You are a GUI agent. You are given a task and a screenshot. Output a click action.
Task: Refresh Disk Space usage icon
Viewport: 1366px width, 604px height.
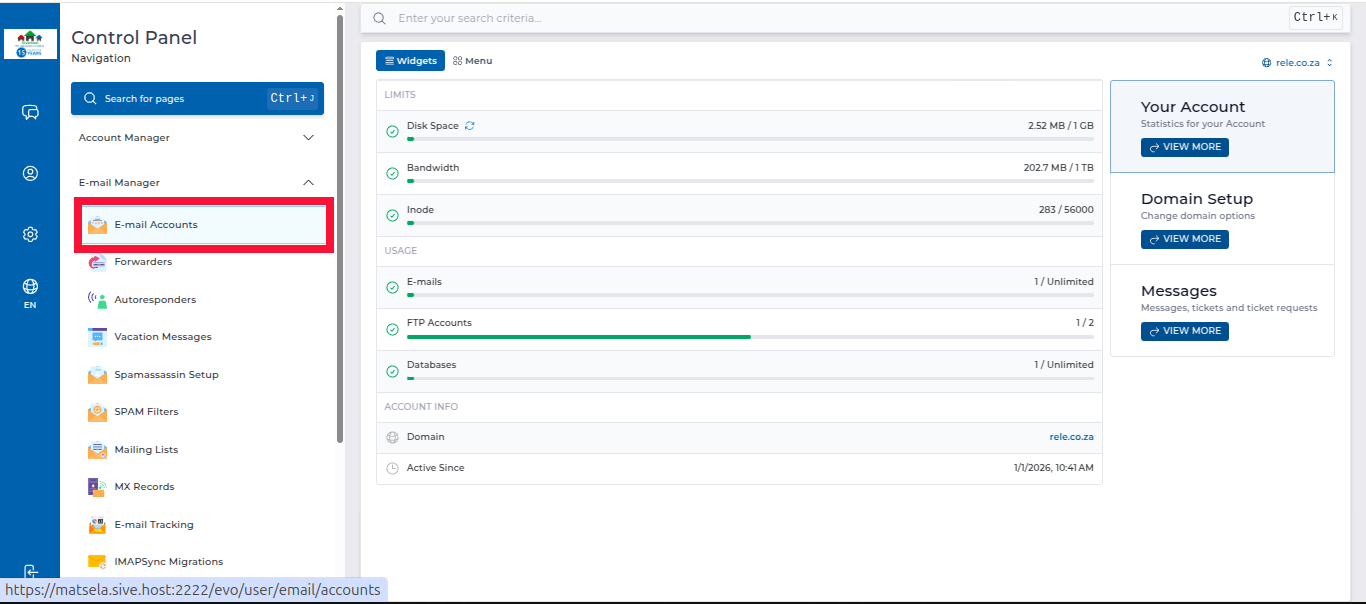click(470, 126)
